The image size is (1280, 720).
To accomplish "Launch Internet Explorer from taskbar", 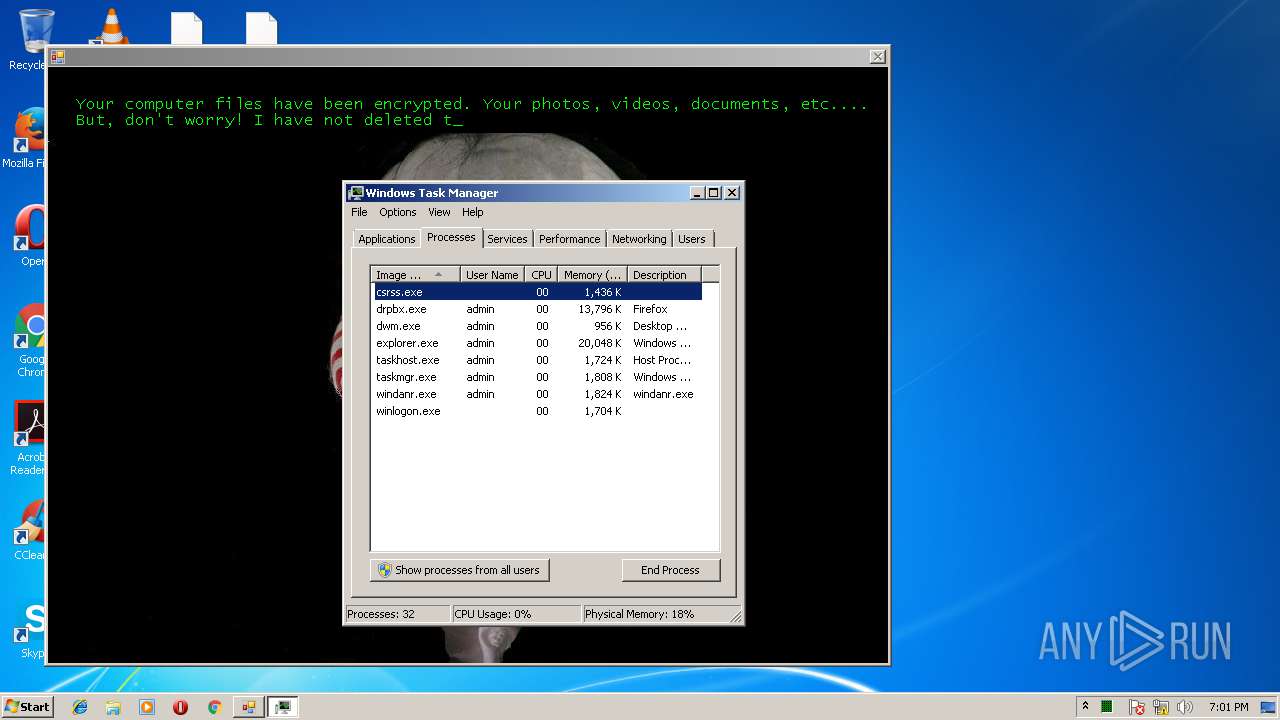I will coord(80,707).
